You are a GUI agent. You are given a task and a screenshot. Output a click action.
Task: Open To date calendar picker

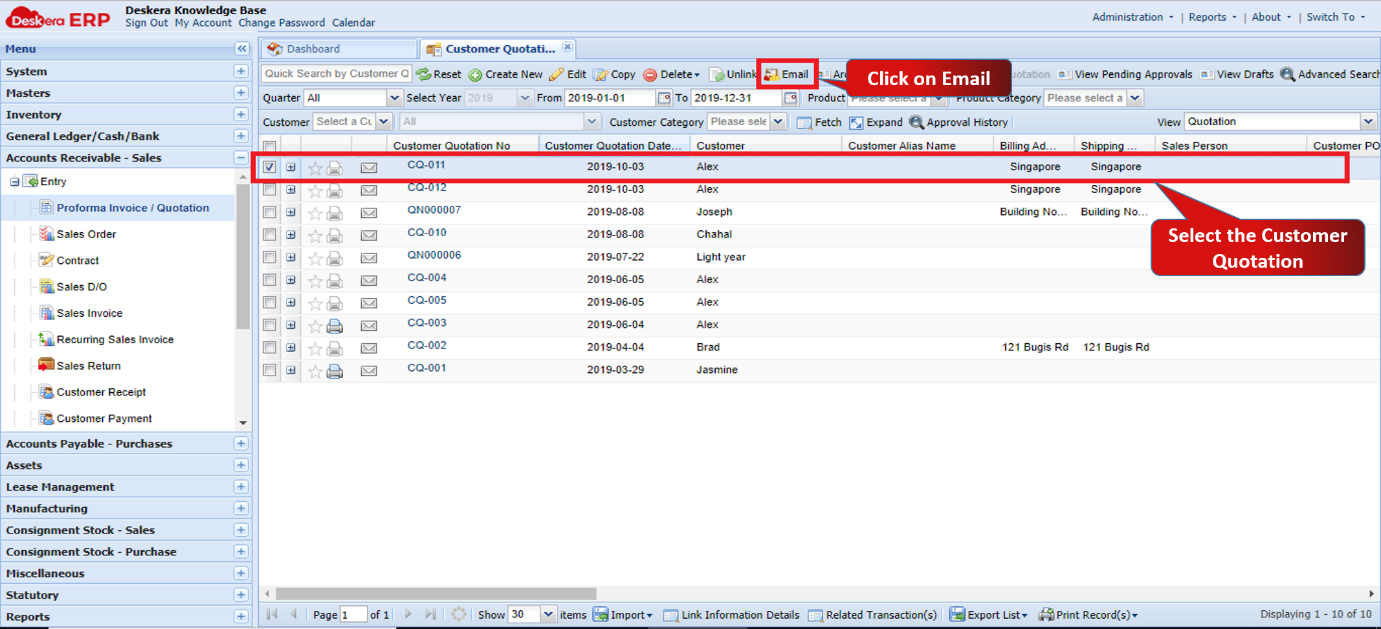790,98
